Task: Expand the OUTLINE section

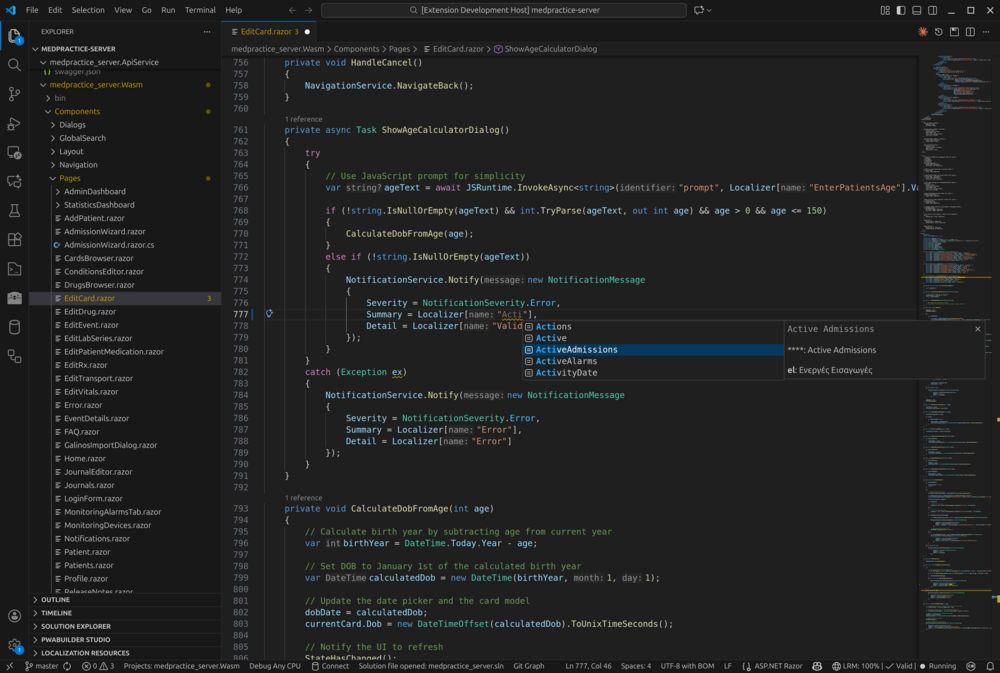Action: (x=56, y=600)
